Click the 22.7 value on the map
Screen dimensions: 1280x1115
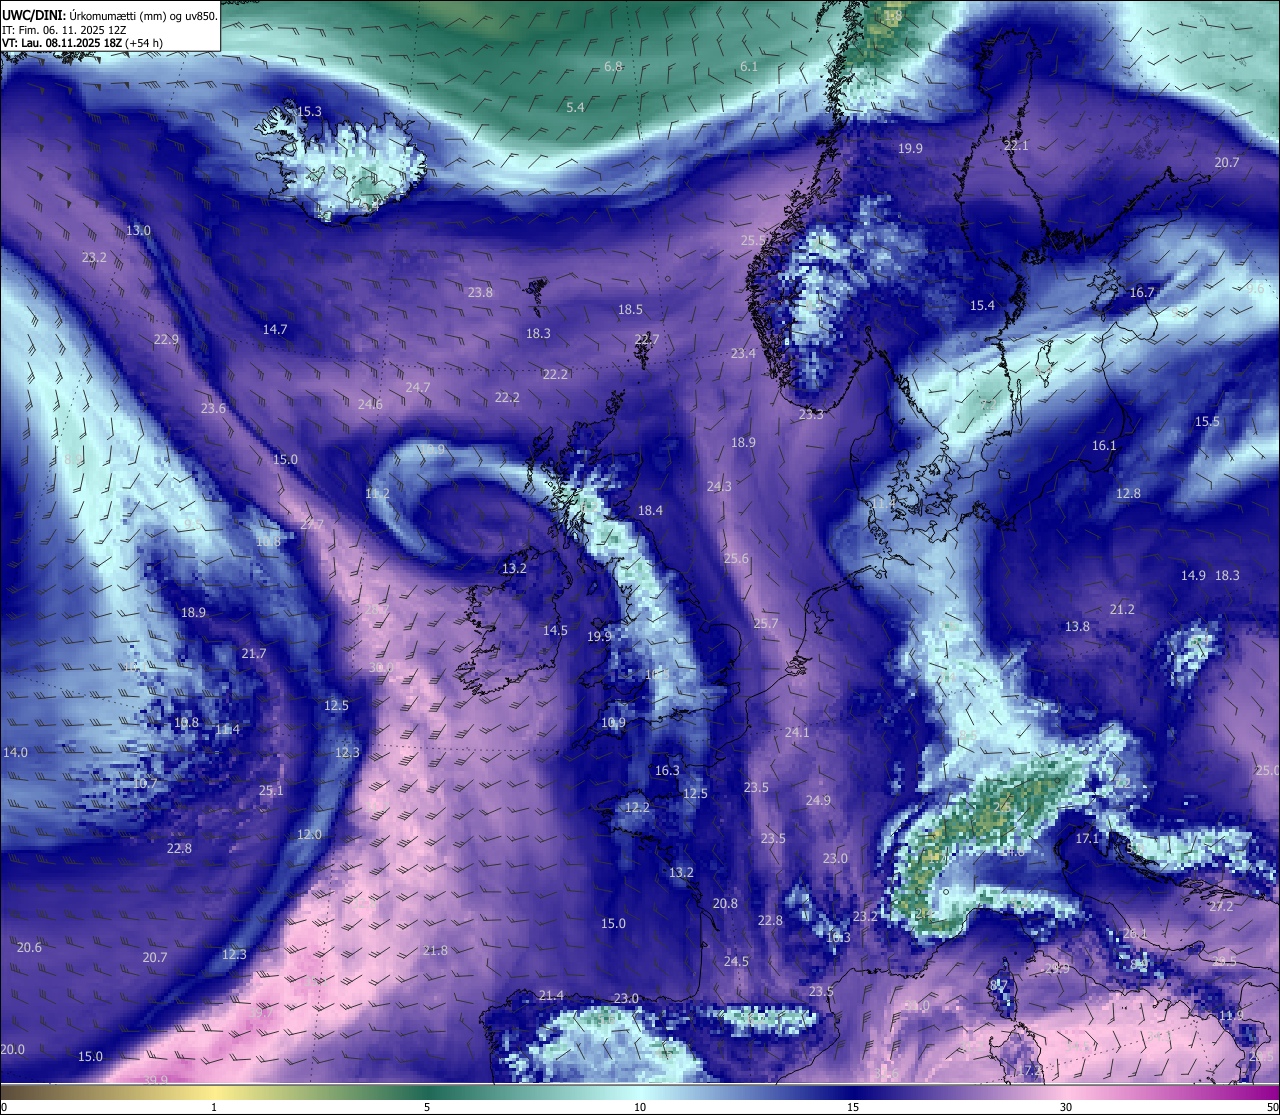point(647,339)
